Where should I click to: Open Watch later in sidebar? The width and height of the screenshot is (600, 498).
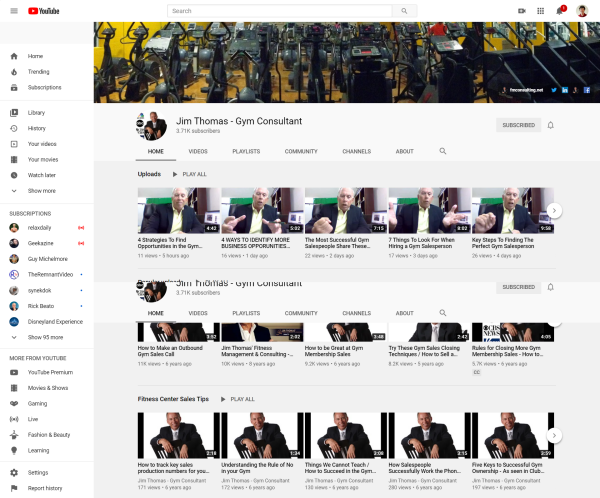pyautogui.click(x=47, y=175)
